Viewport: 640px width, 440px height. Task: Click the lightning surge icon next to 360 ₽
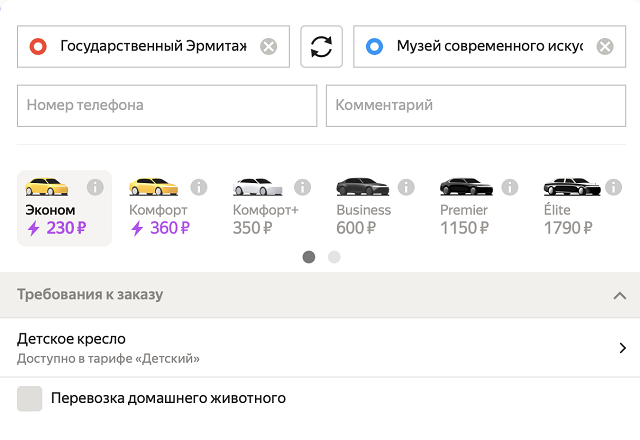(x=137, y=228)
